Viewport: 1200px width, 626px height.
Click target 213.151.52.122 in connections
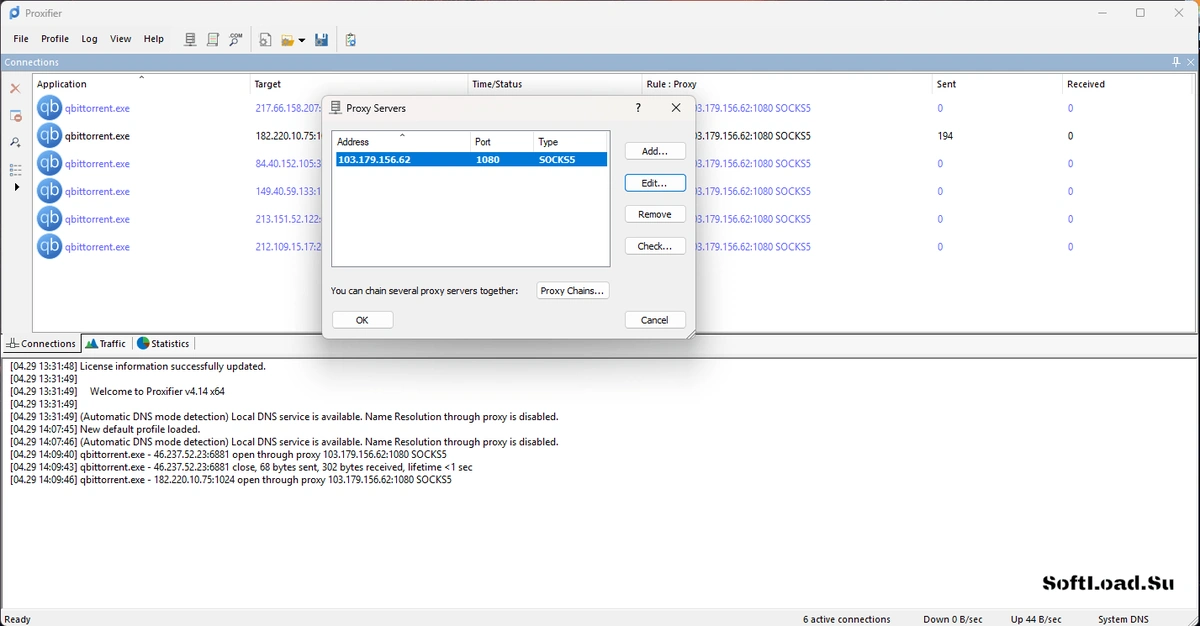click(288, 219)
